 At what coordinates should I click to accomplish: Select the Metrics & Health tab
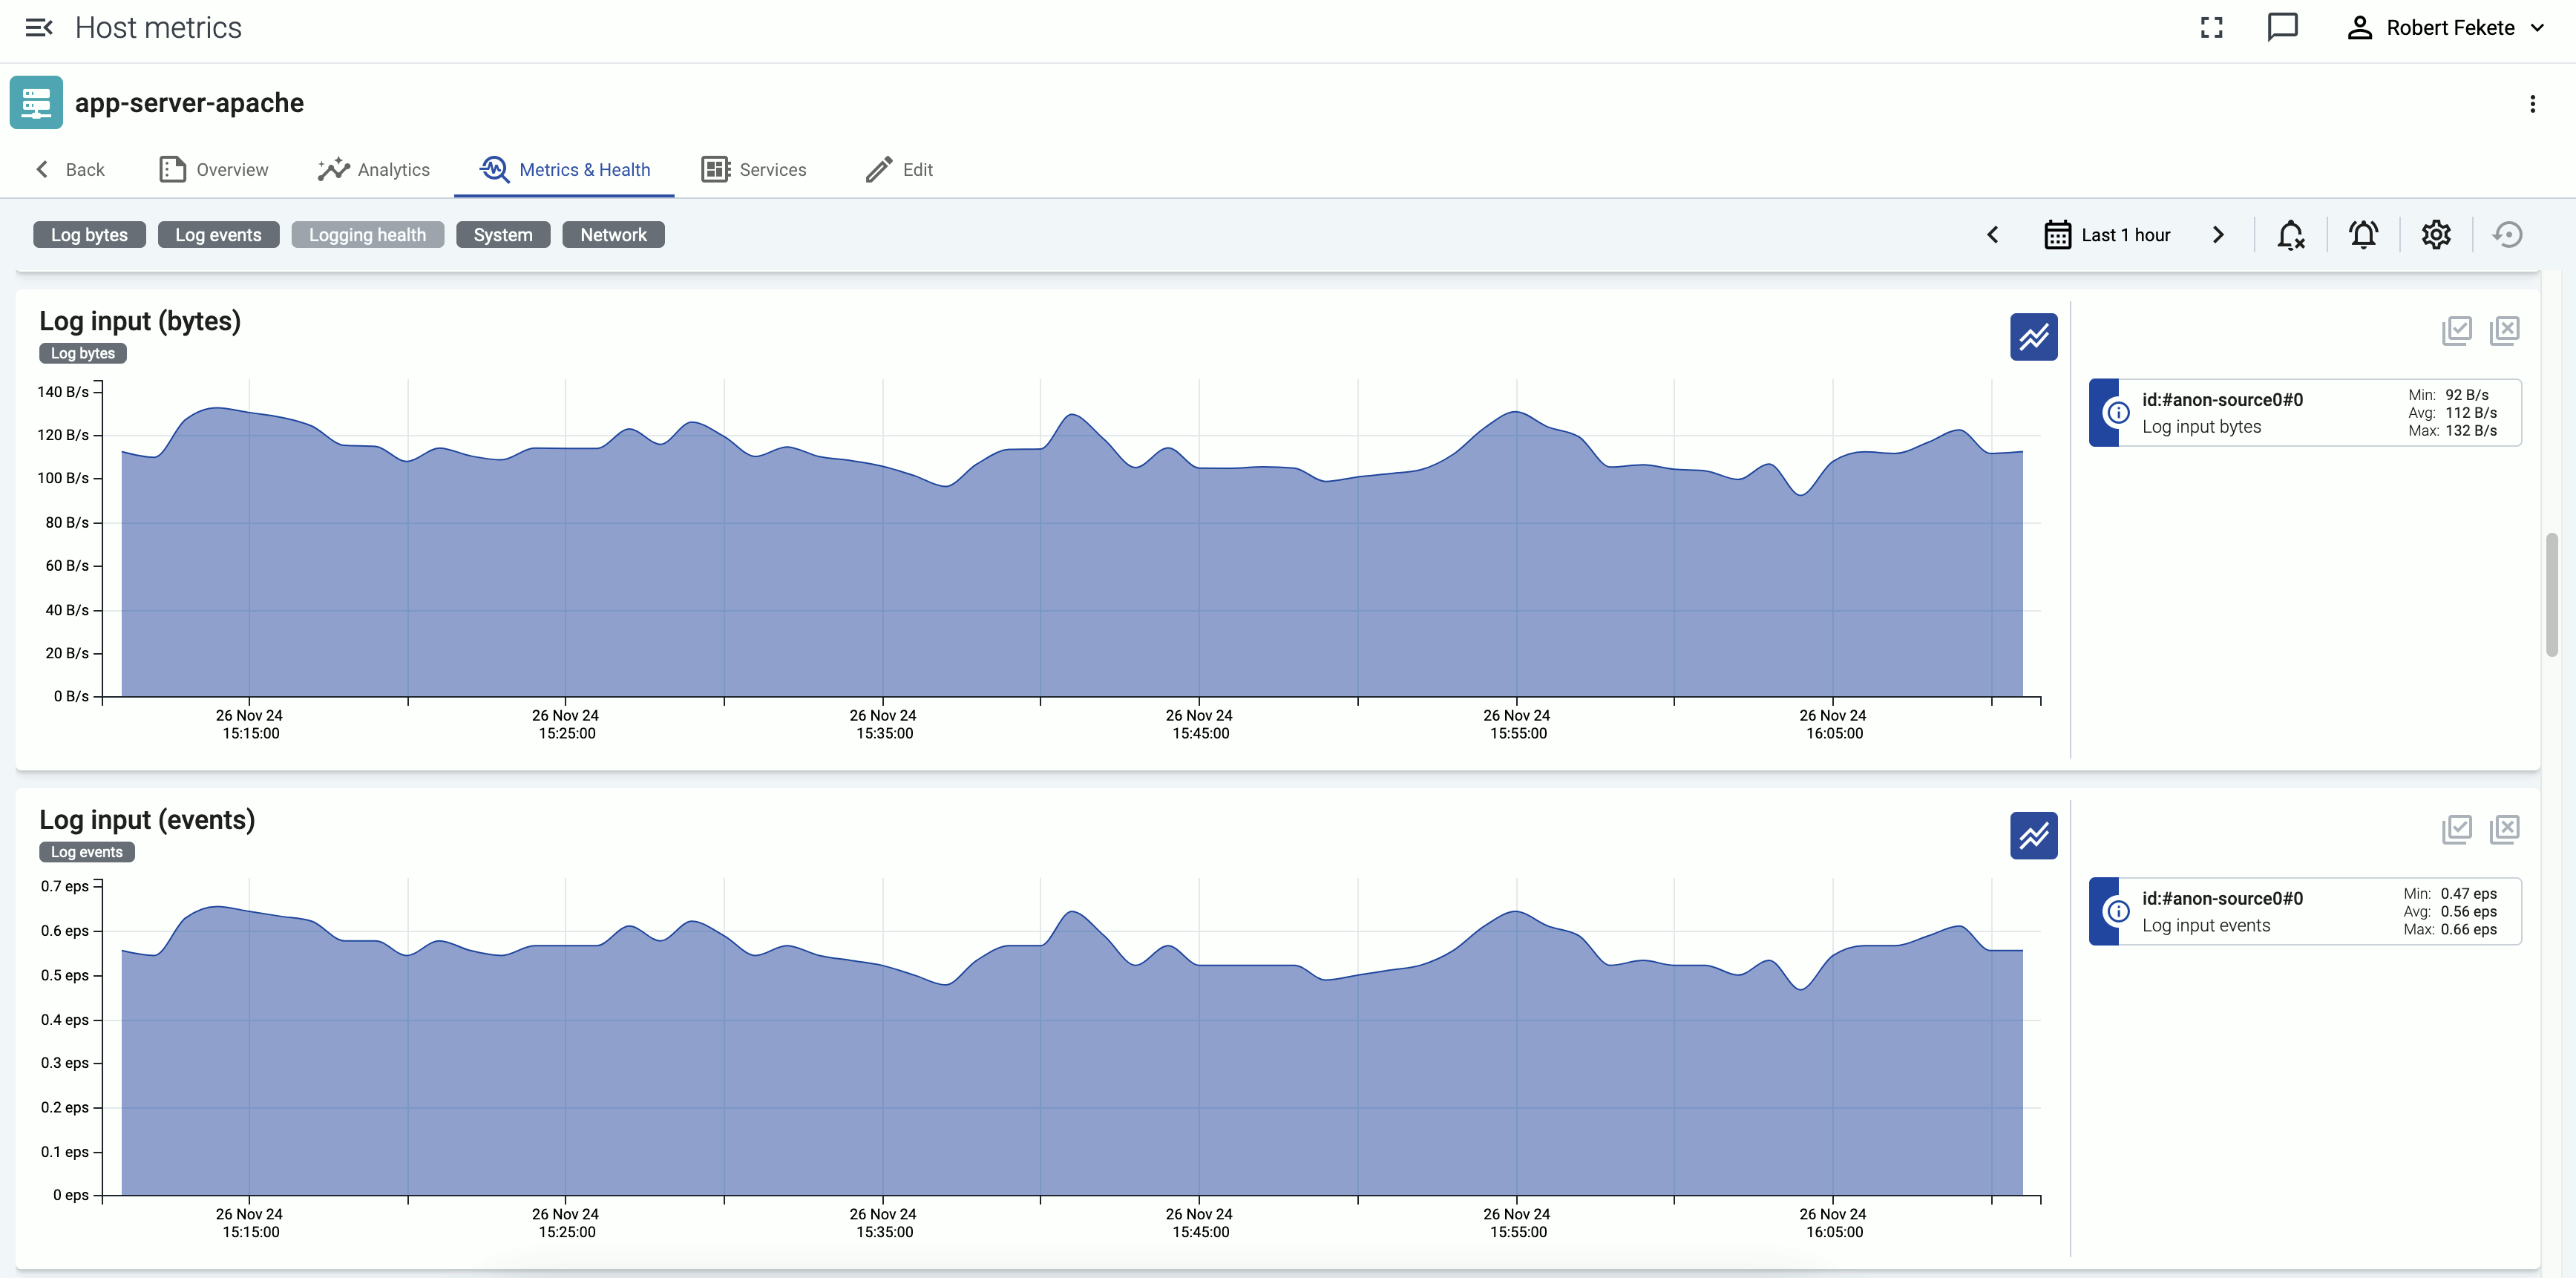(x=564, y=170)
